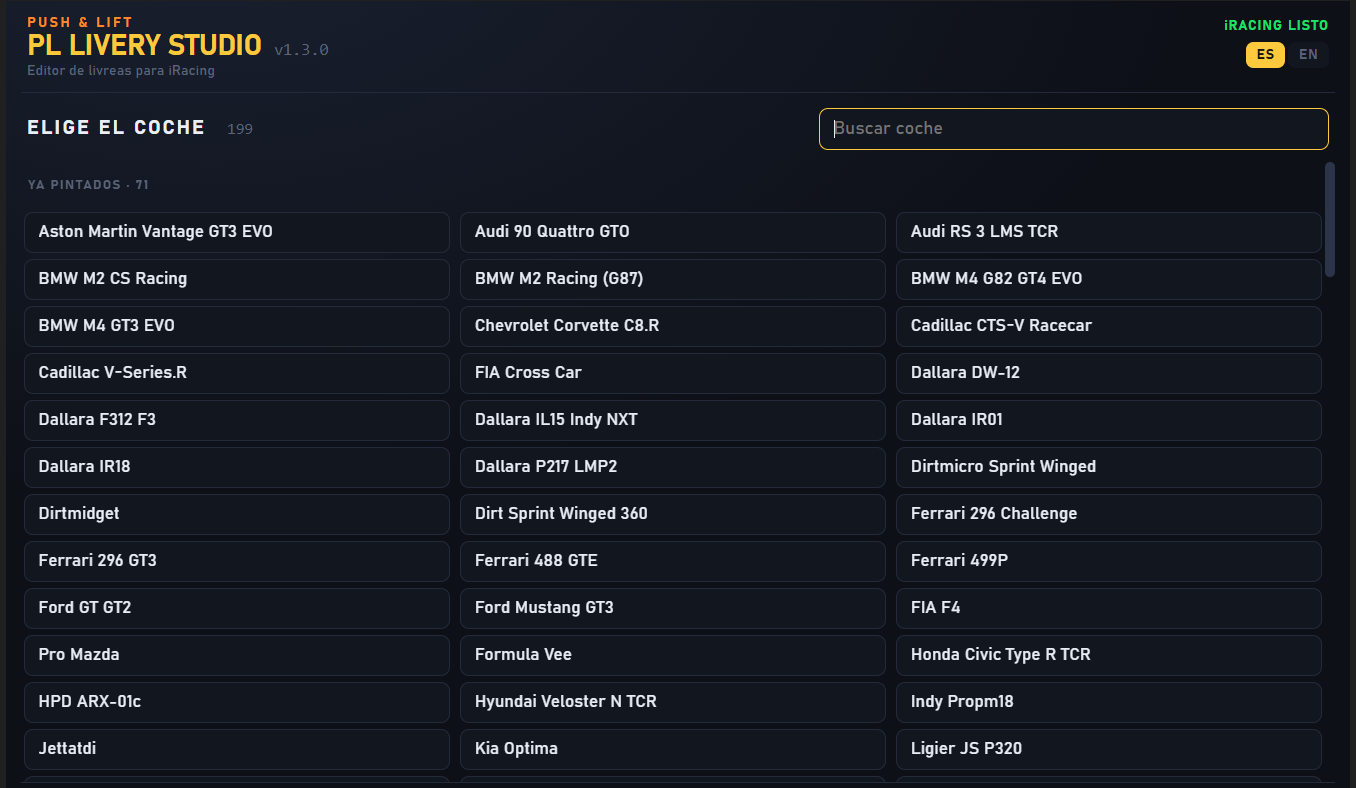Pick Ferrari 499P

click(x=1109, y=561)
